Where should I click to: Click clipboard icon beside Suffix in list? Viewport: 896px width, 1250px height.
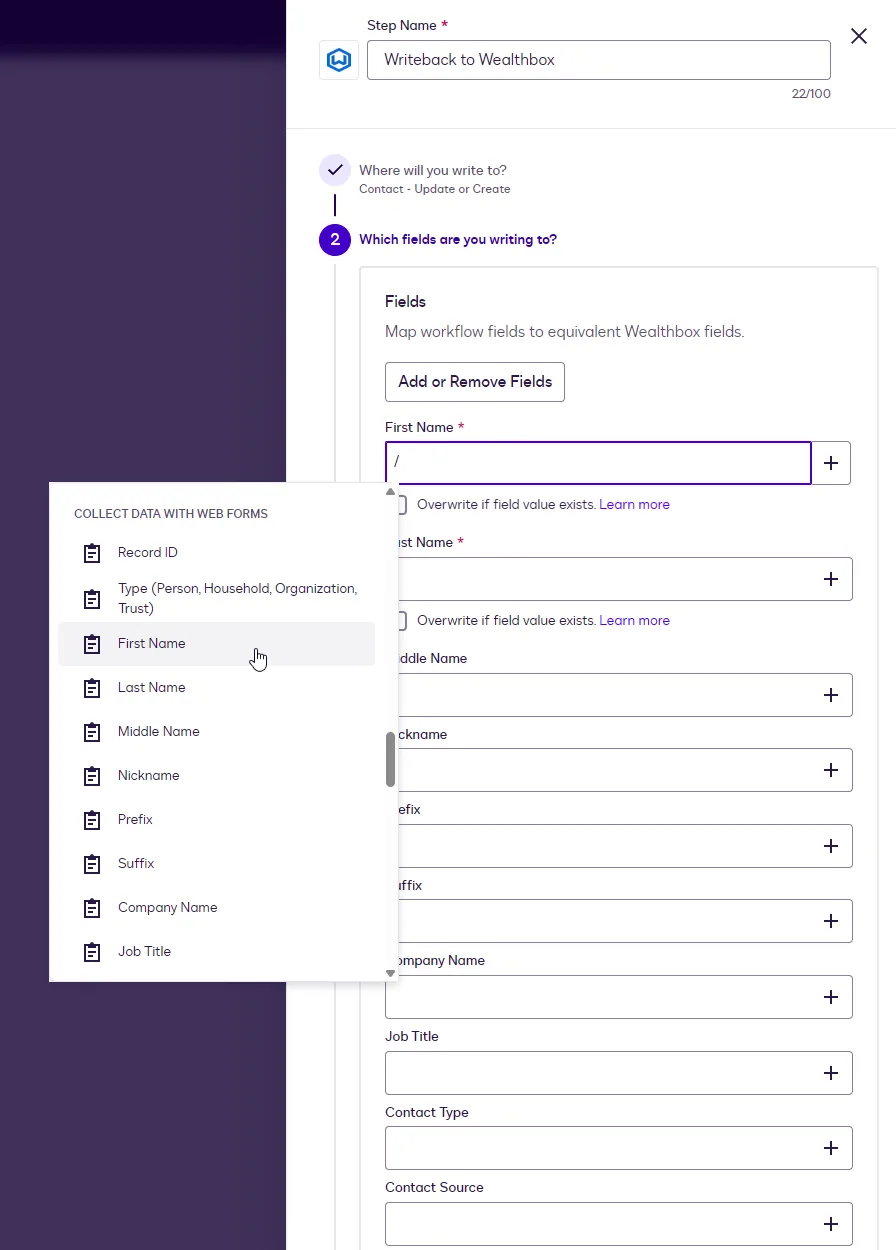click(92, 864)
